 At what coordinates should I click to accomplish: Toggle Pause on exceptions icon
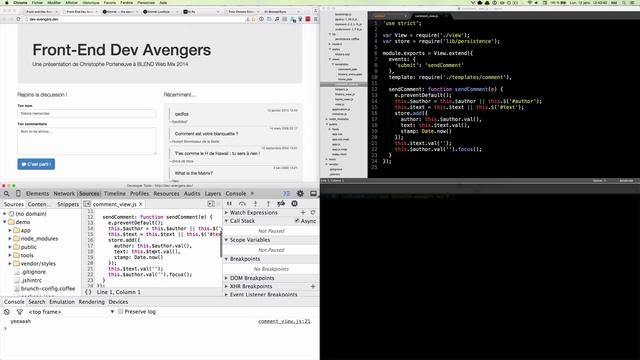294,204
